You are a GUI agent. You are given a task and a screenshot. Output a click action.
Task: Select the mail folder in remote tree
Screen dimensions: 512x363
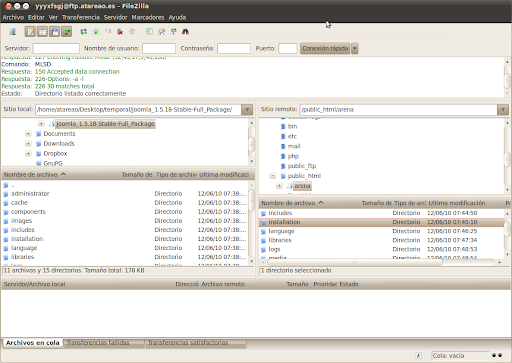(294, 146)
